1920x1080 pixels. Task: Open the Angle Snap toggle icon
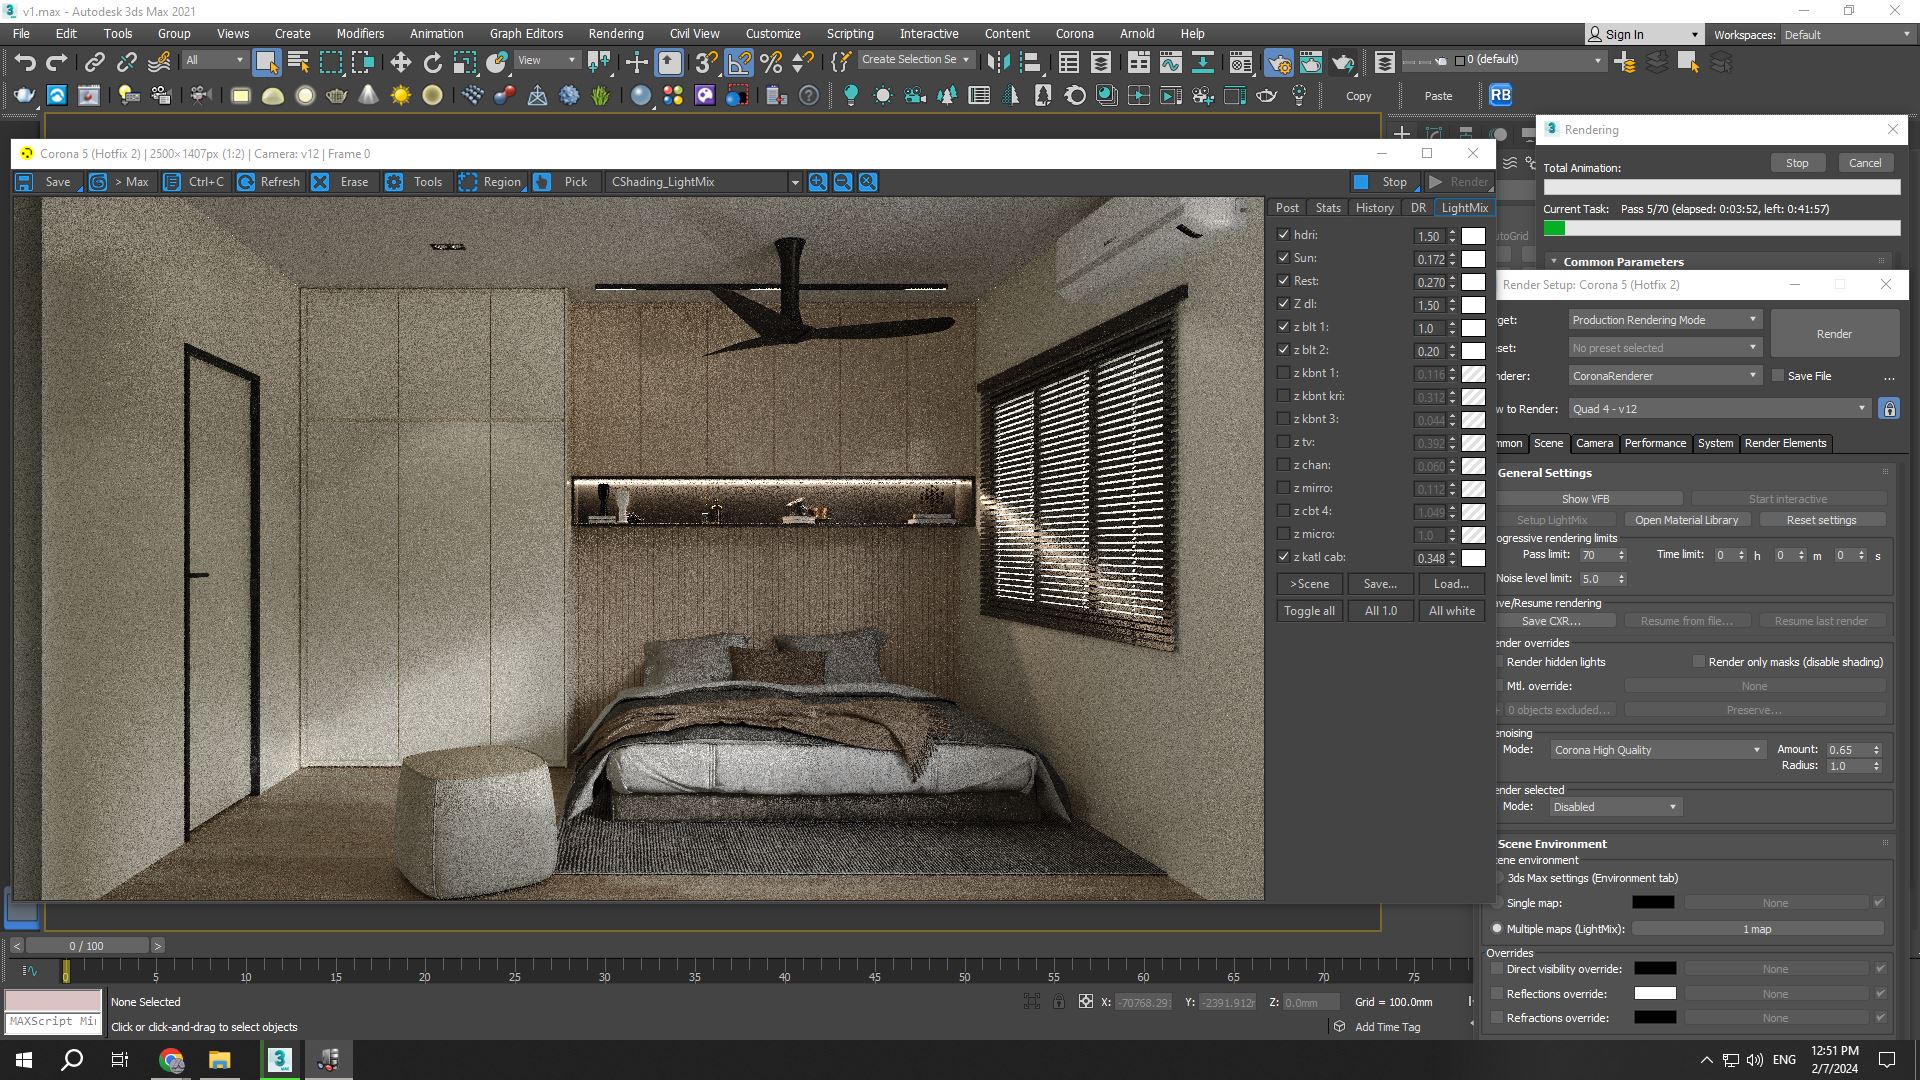tap(739, 63)
